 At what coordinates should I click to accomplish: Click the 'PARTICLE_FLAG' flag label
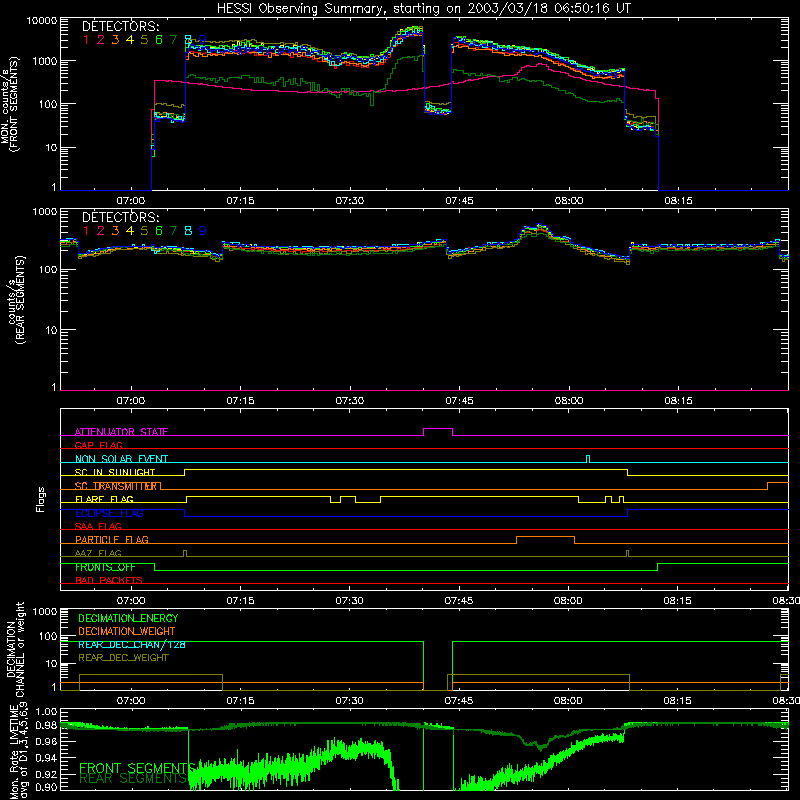pos(112,539)
